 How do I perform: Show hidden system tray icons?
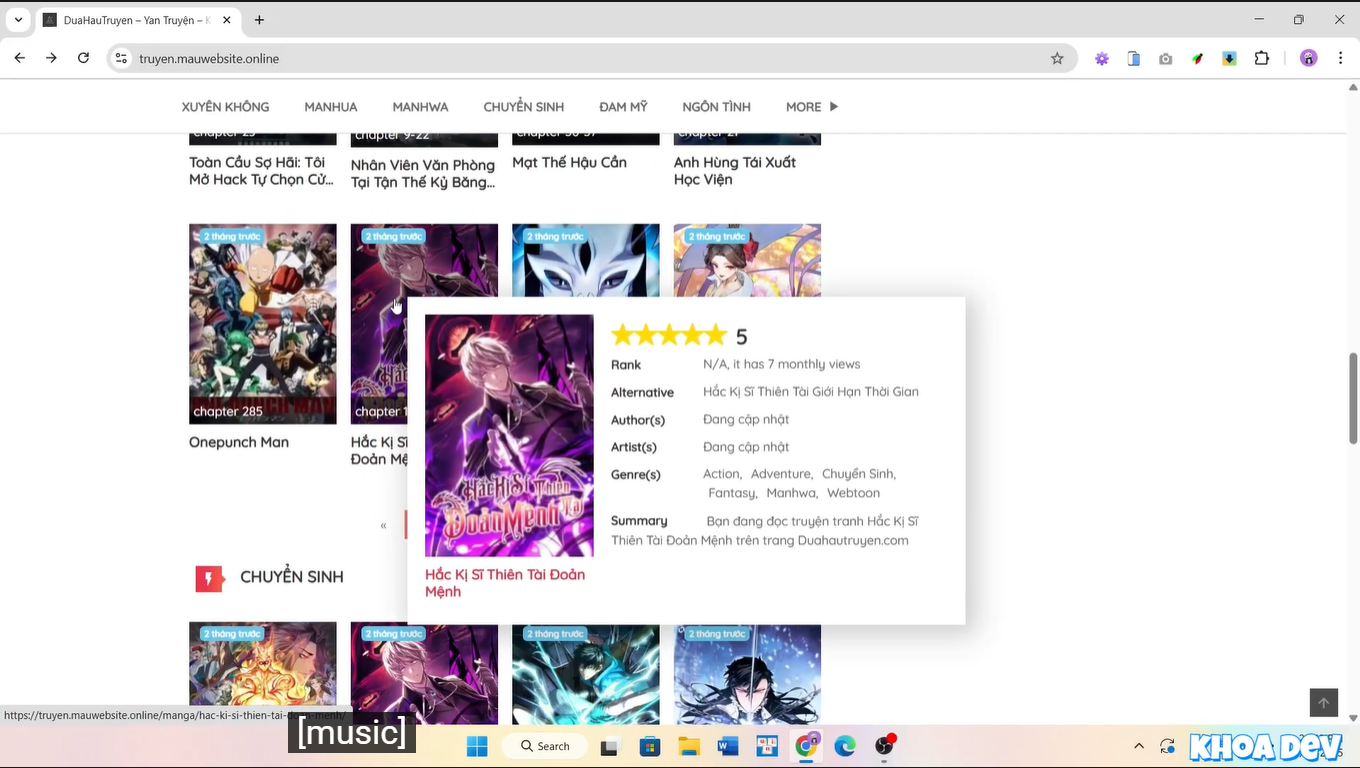click(x=1139, y=746)
